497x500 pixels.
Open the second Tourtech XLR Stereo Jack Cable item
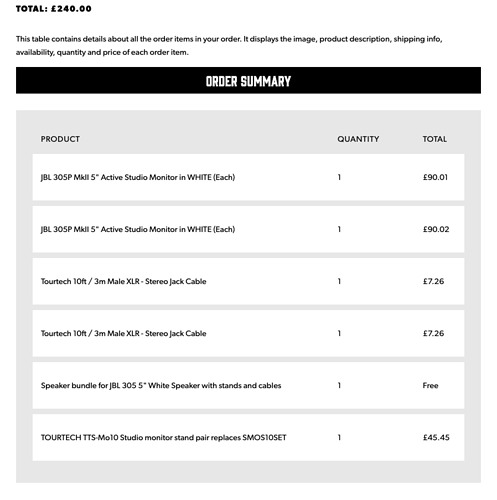point(123,333)
